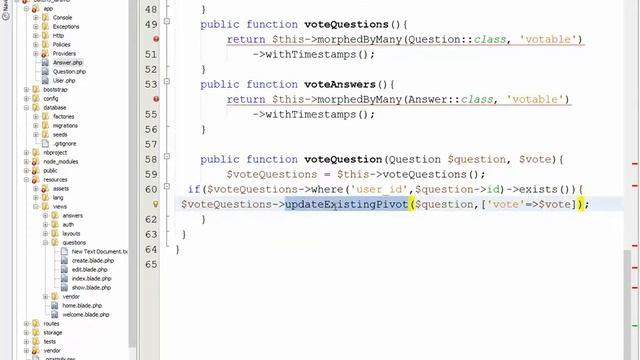
Task: Collapse the app folder tree node
Action: tap(27, 9)
